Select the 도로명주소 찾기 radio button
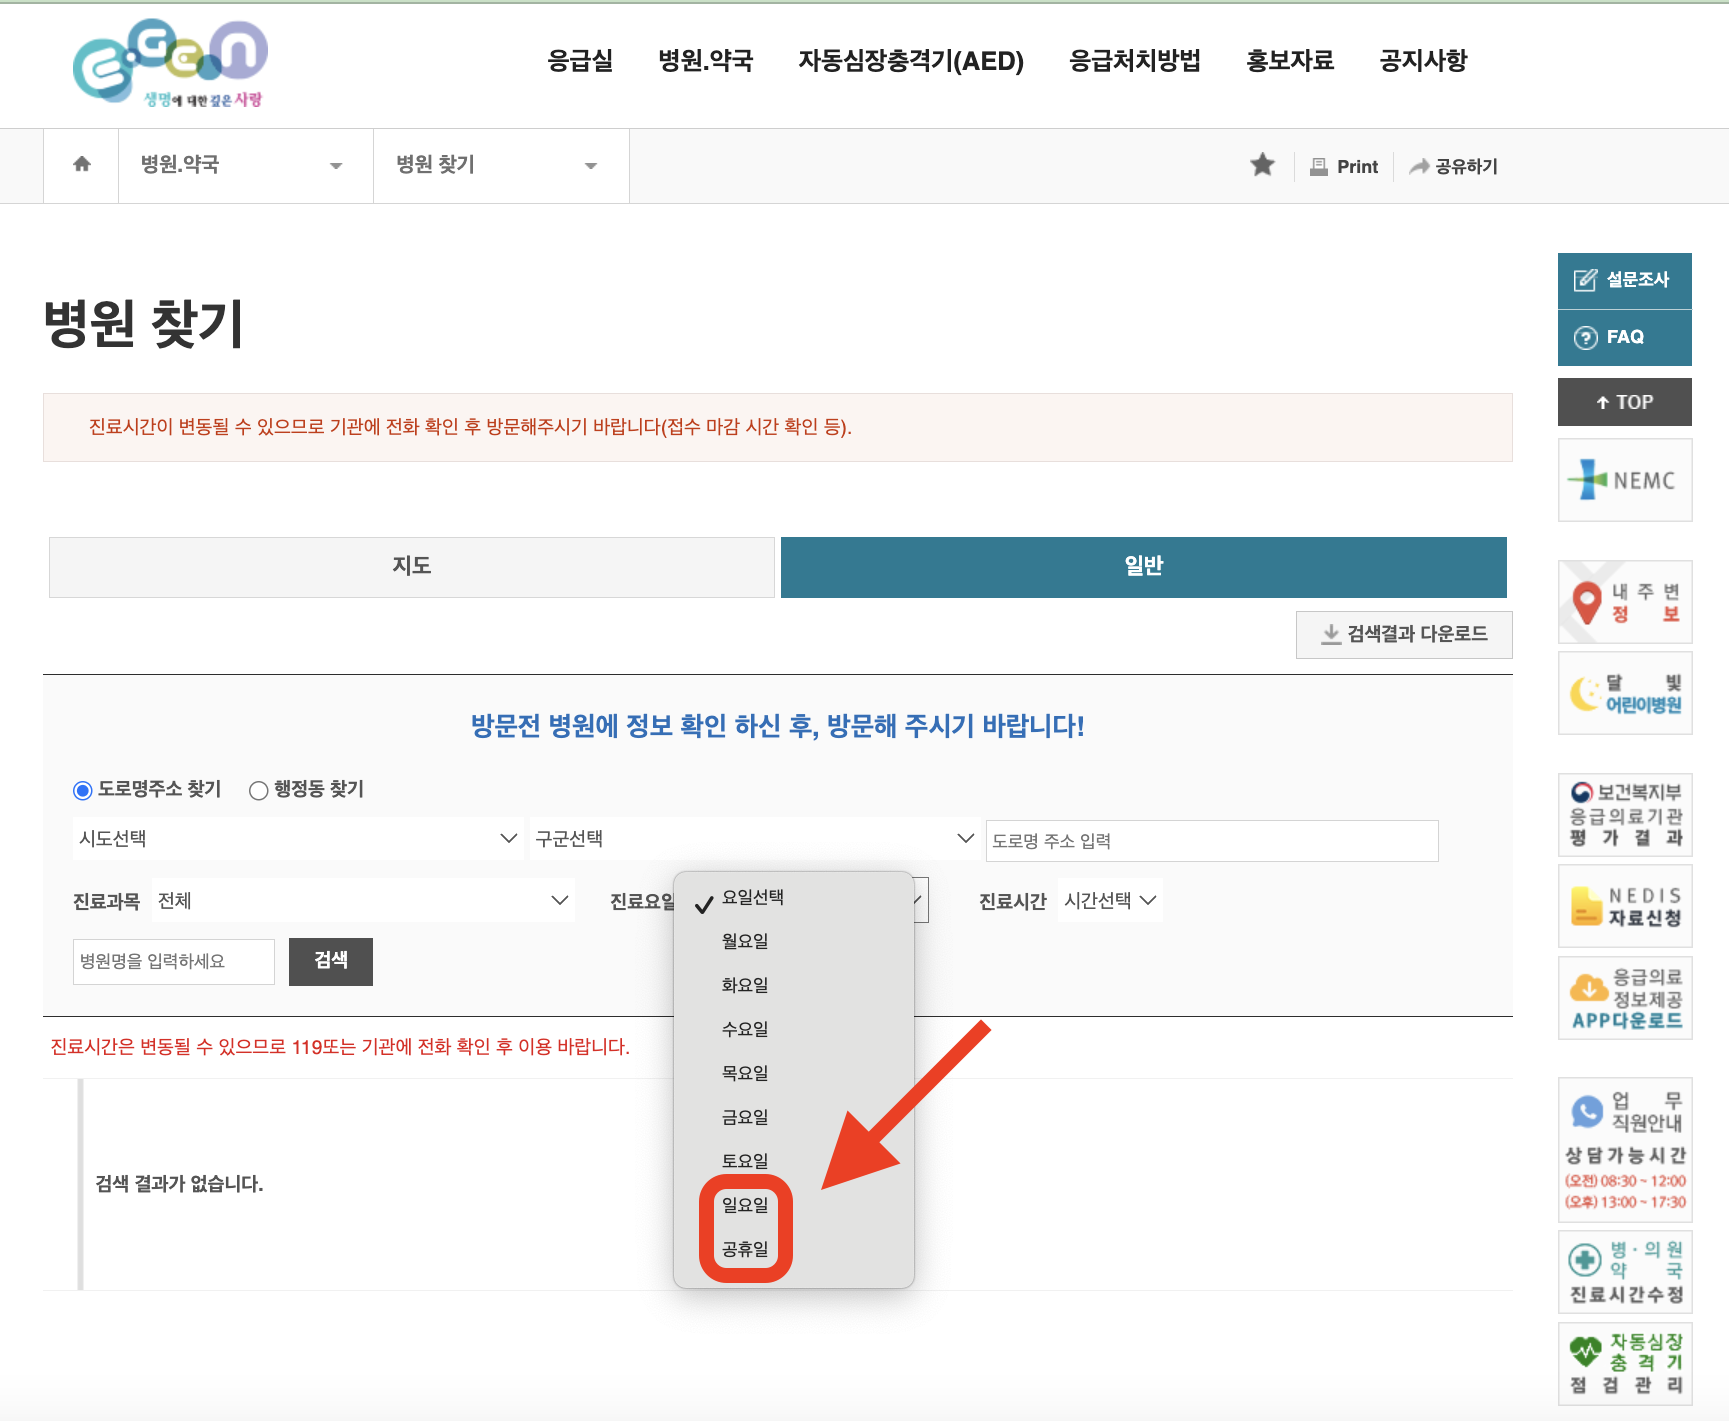This screenshot has width=1729, height=1421. click(x=81, y=790)
